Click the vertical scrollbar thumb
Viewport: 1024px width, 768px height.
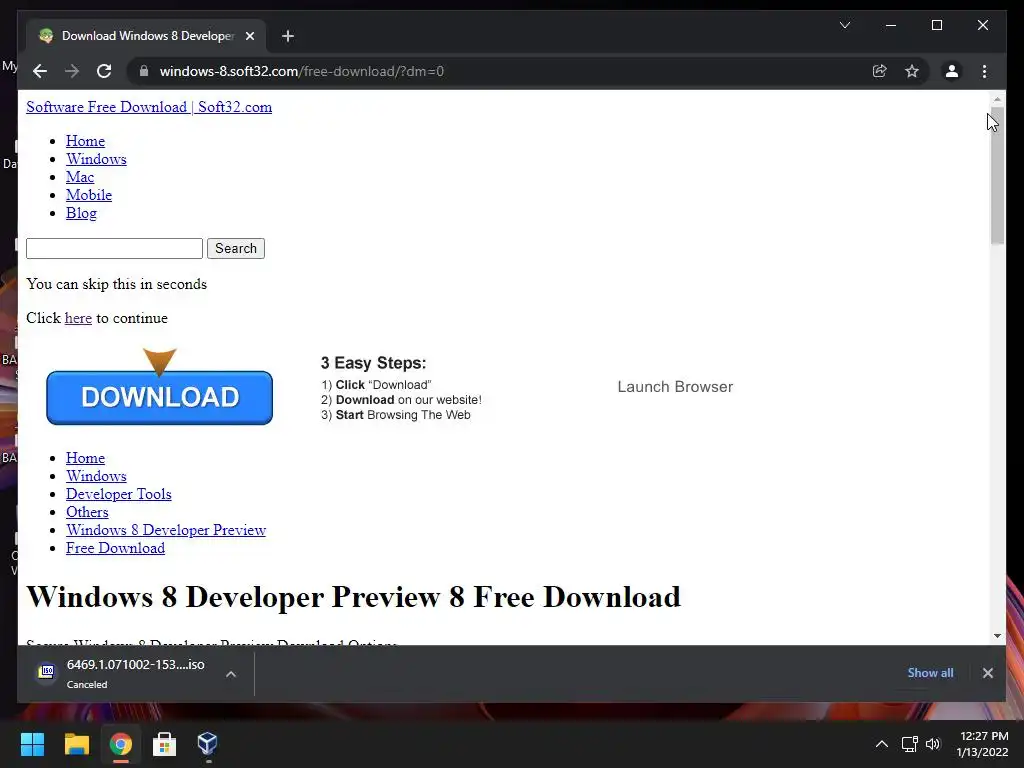[997, 178]
